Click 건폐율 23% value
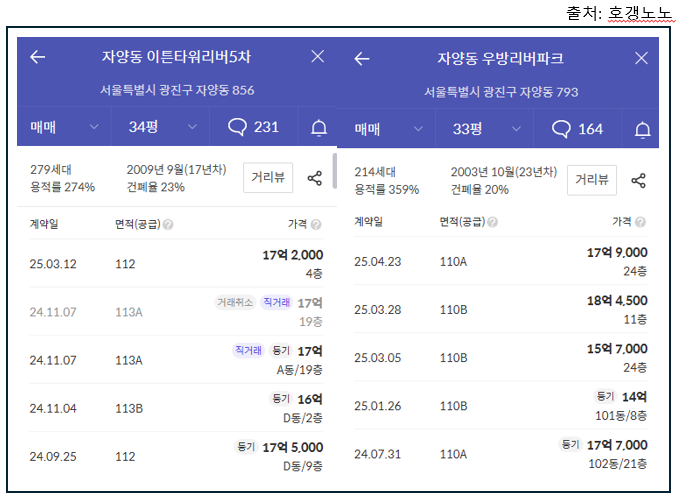Screen dimensions: 684x499 click(x=155, y=187)
